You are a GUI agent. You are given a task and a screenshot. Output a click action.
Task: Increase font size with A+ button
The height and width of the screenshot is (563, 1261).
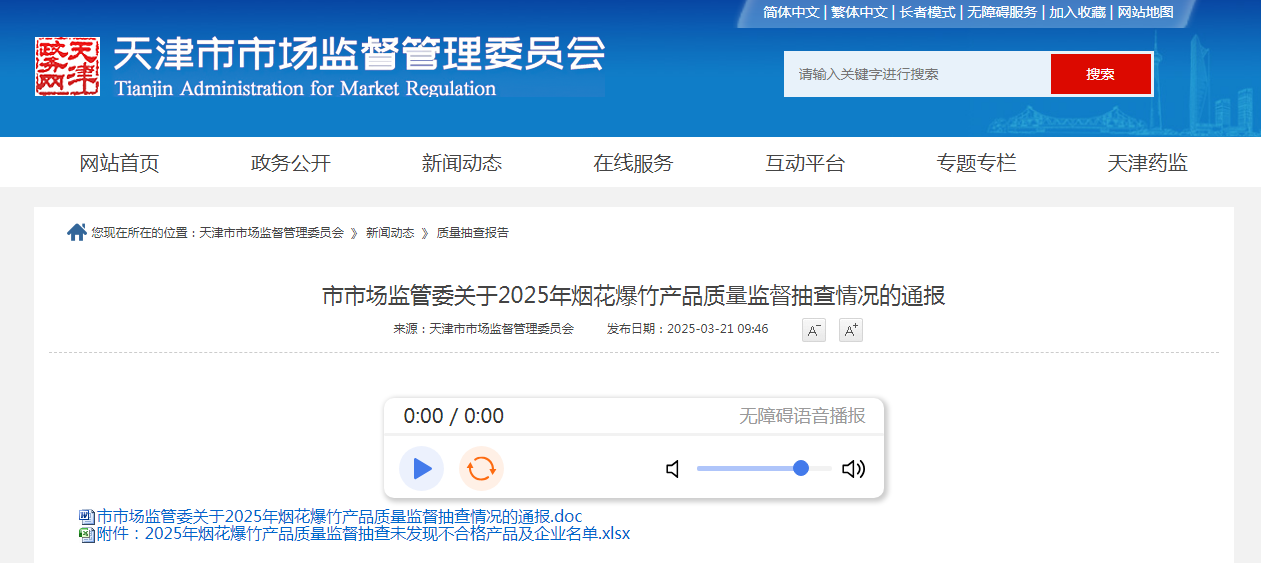(850, 330)
